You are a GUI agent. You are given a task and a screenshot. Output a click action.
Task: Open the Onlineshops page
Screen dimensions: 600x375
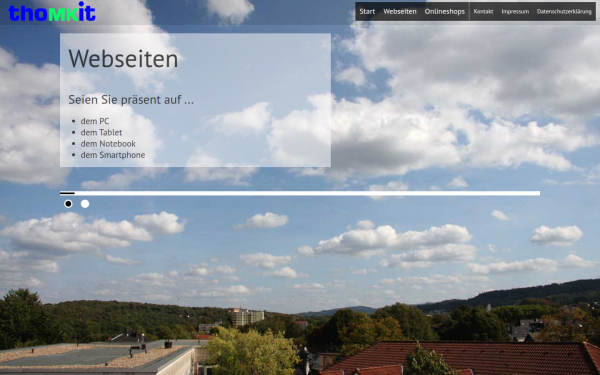tap(444, 11)
